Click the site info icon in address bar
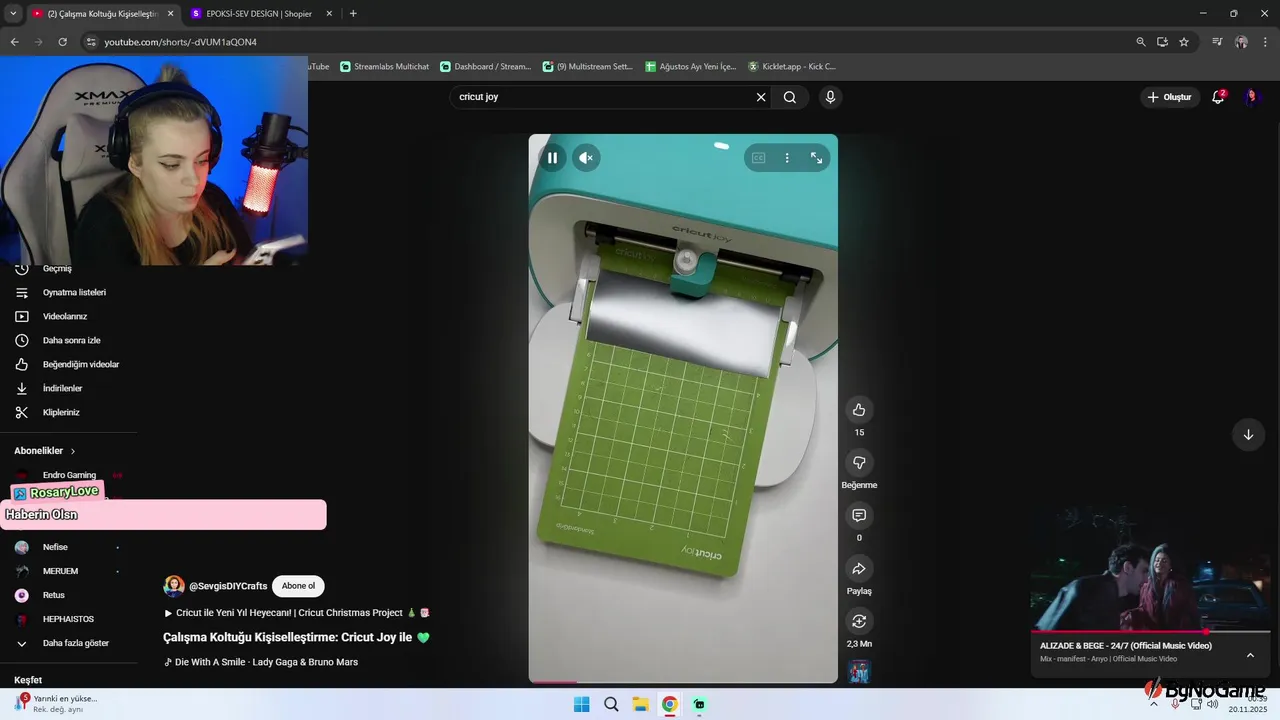The height and width of the screenshot is (720, 1280). tap(91, 42)
